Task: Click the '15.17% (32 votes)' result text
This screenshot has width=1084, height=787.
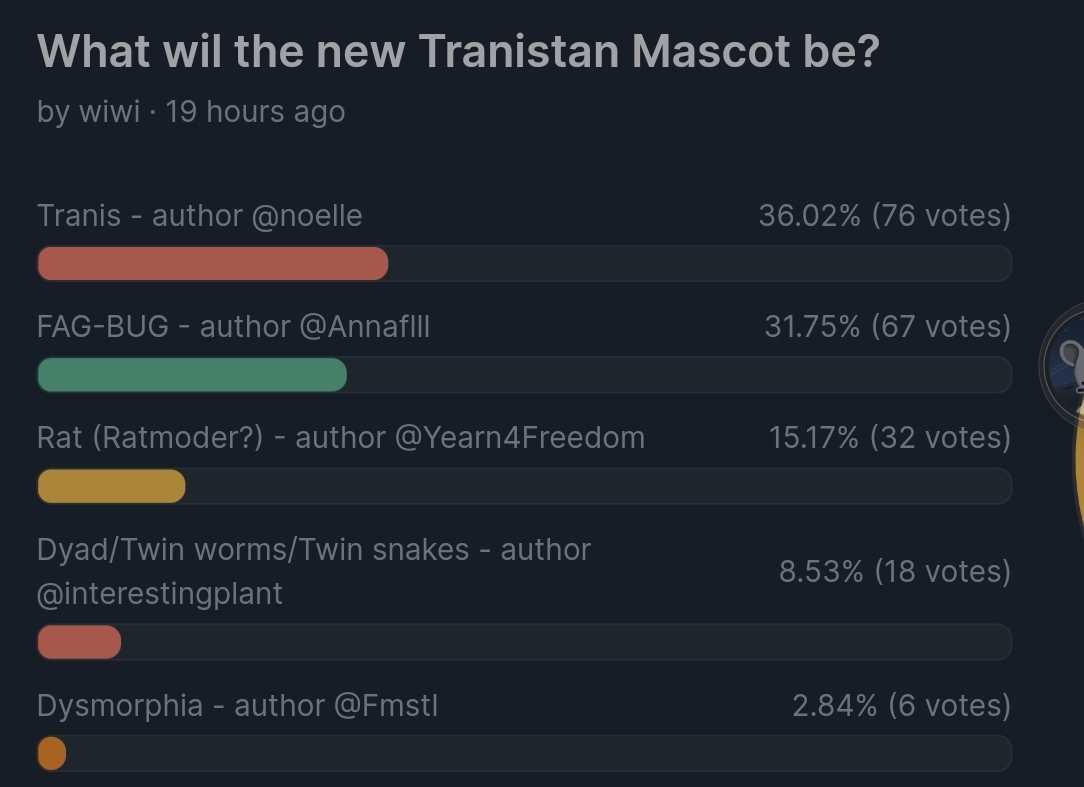Action: (889, 437)
